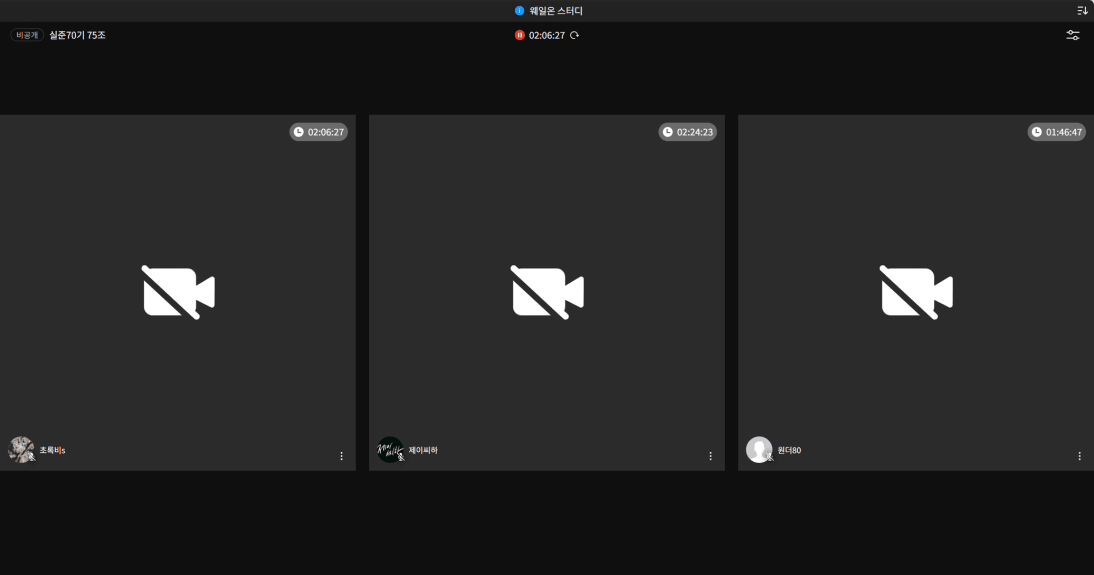Open more options menu for 제이씨하

click(x=710, y=456)
